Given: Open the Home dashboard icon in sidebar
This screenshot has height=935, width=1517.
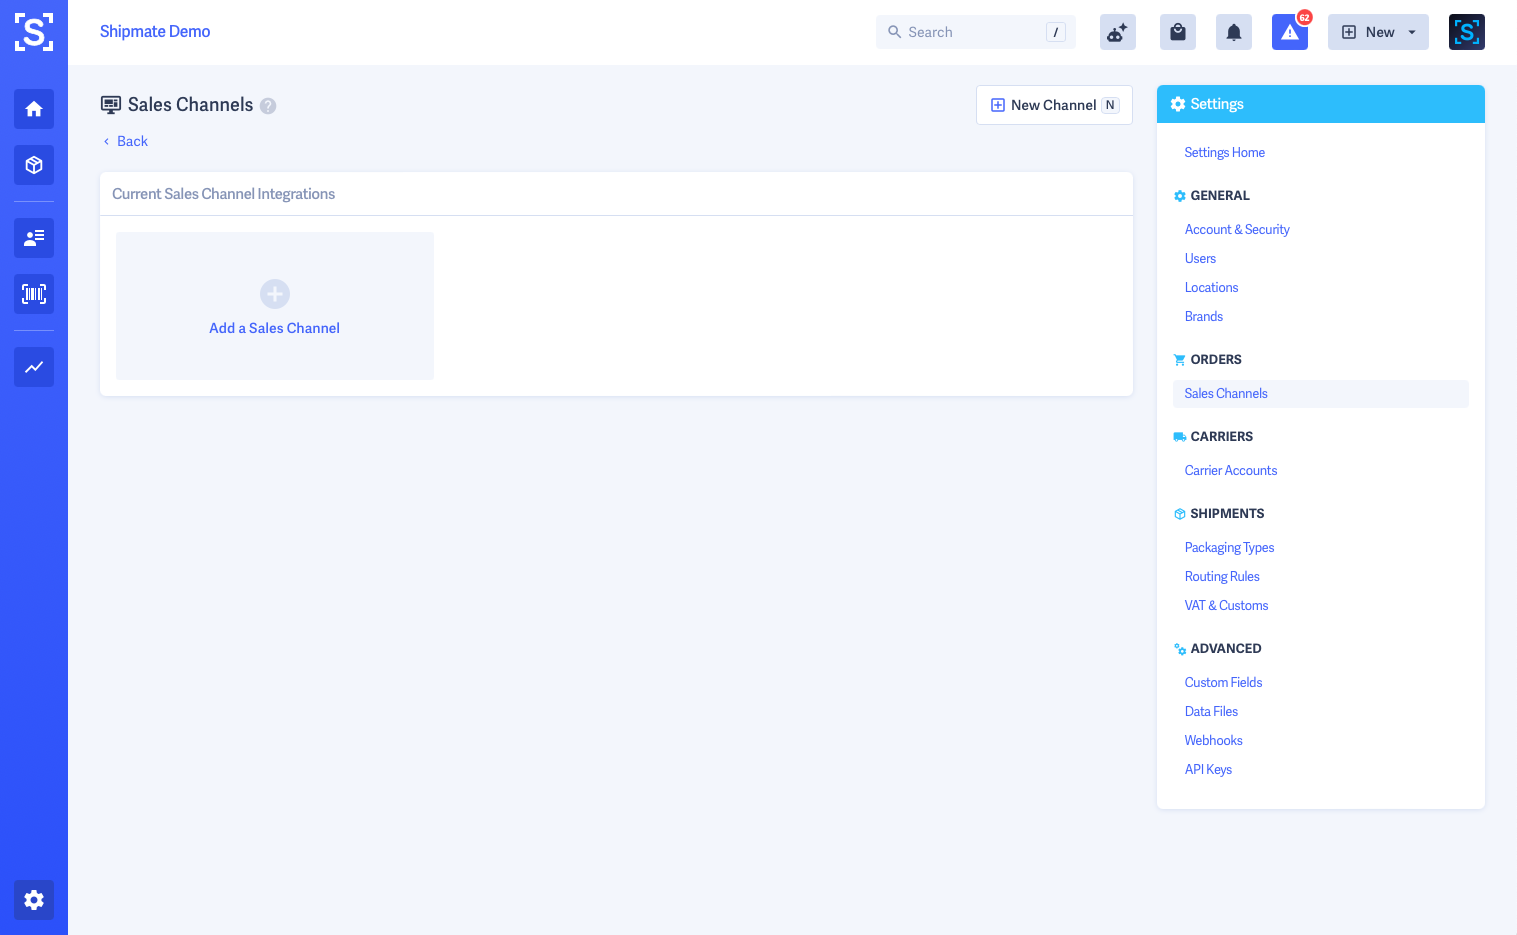Looking at the screenshot, I should 33,109.
